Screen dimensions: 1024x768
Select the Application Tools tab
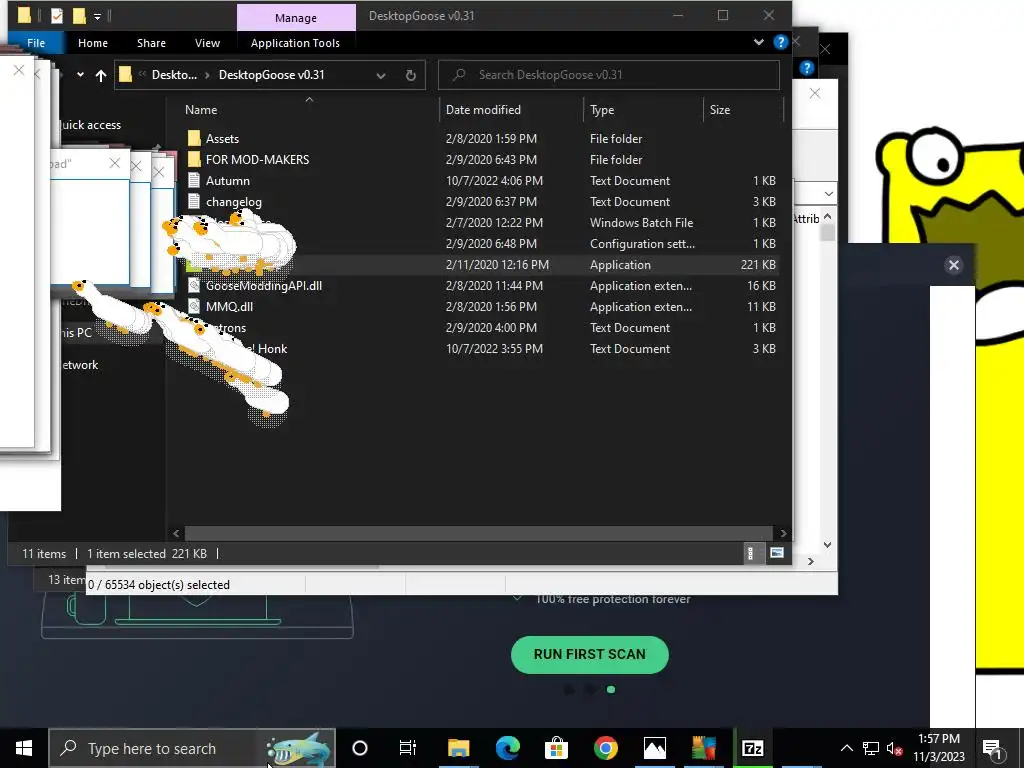295,43
